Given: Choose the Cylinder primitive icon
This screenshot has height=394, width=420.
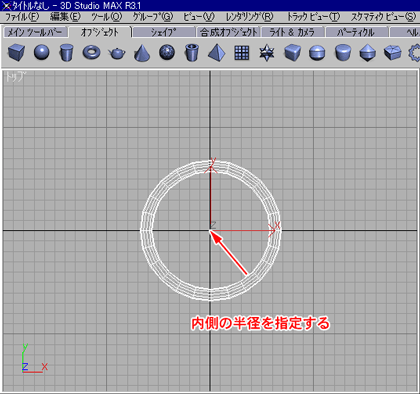Looking at the screenshot, I should tap(66, 53).
